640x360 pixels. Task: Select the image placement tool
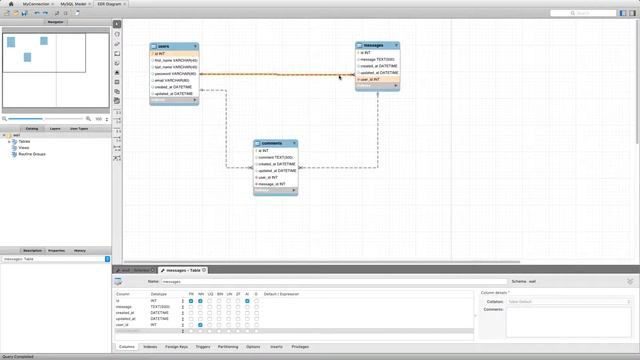point(117,73)
